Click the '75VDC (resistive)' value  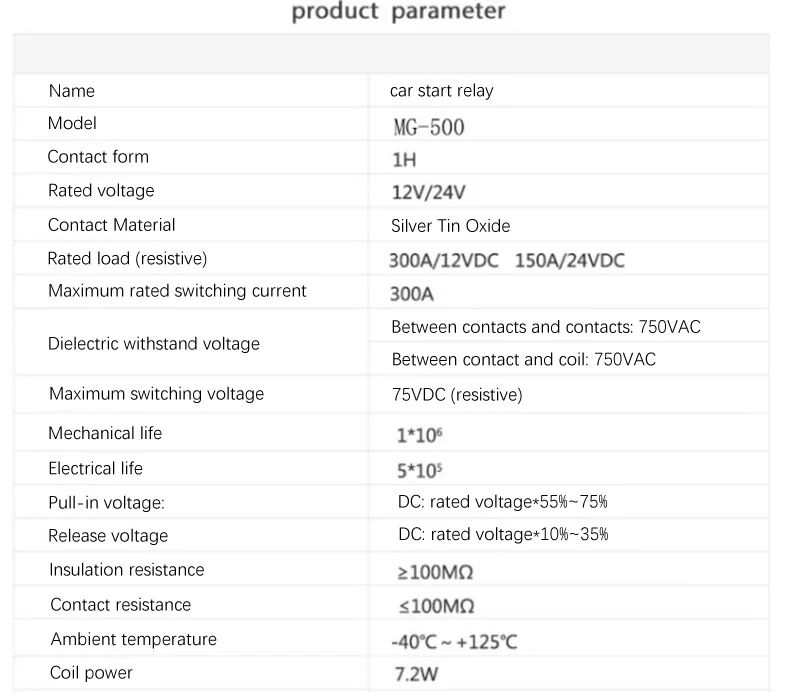[x=457, y=394]
